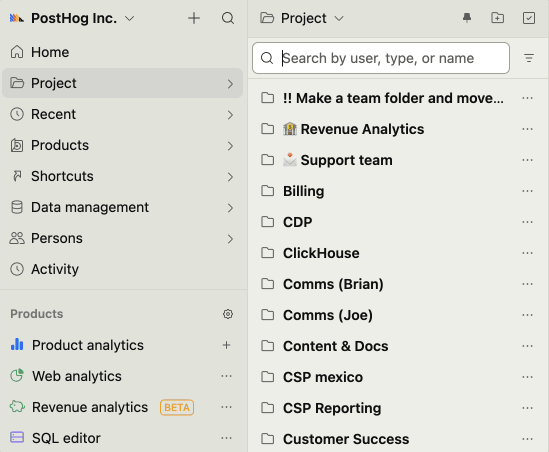Open more options for Comms (Brian) folder
The image size is (549, 452).
click(x=527, y=284)
